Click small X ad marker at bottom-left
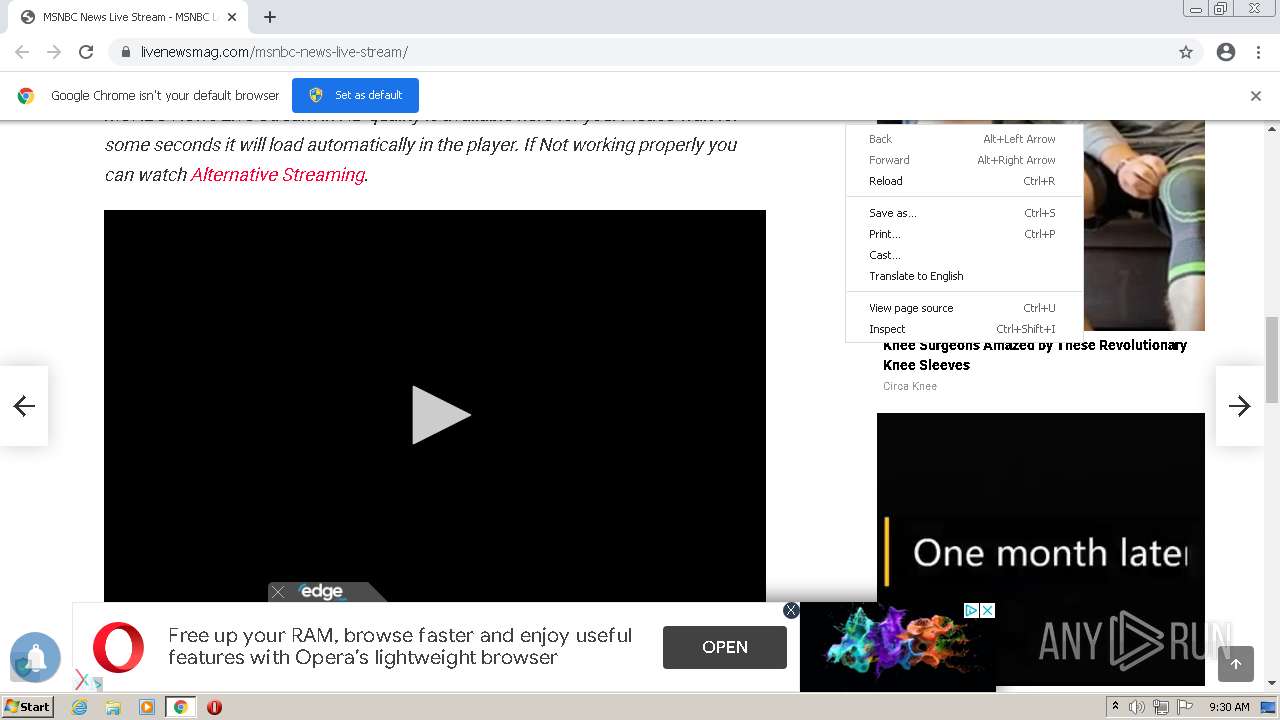This screenshot has width=1280, height=720. click(x=82, y=680)
